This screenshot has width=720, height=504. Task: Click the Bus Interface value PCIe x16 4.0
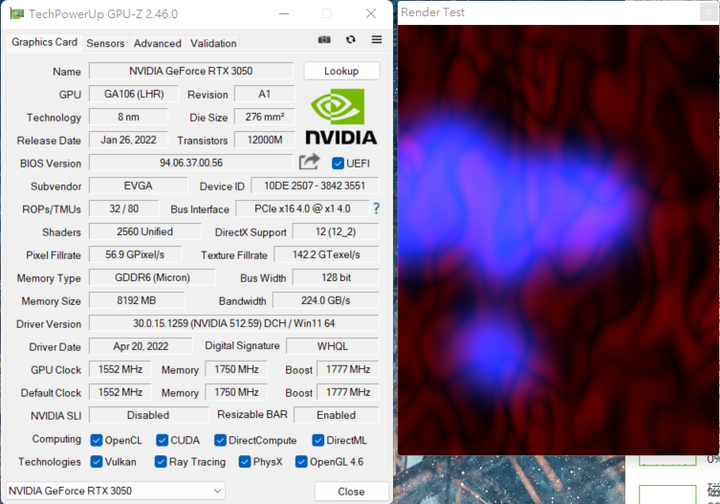(302, 209)
